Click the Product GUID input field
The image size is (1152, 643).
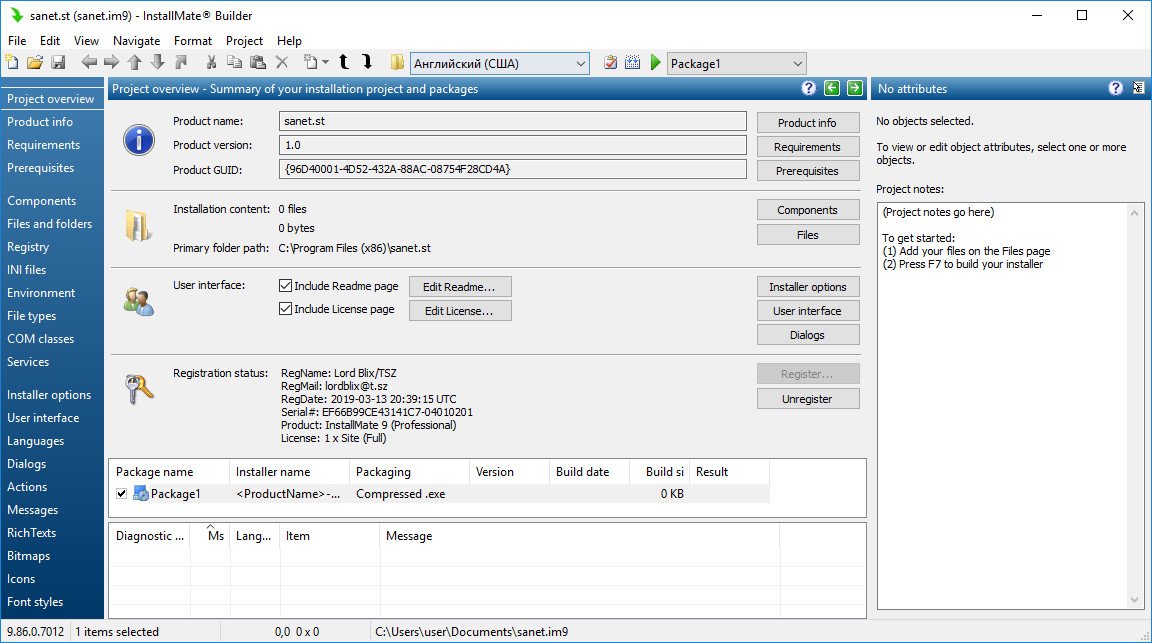513,169
